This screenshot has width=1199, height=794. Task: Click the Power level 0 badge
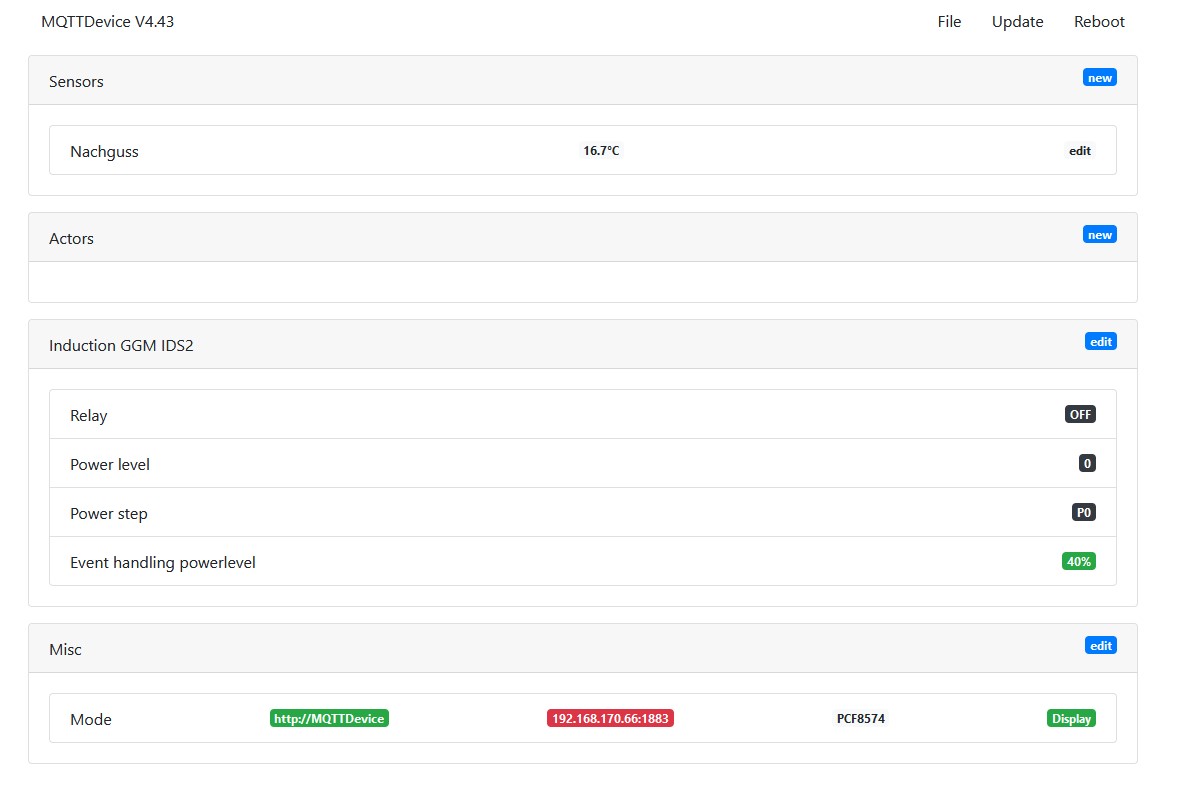pyautogui.click(x=1086, y=464)
